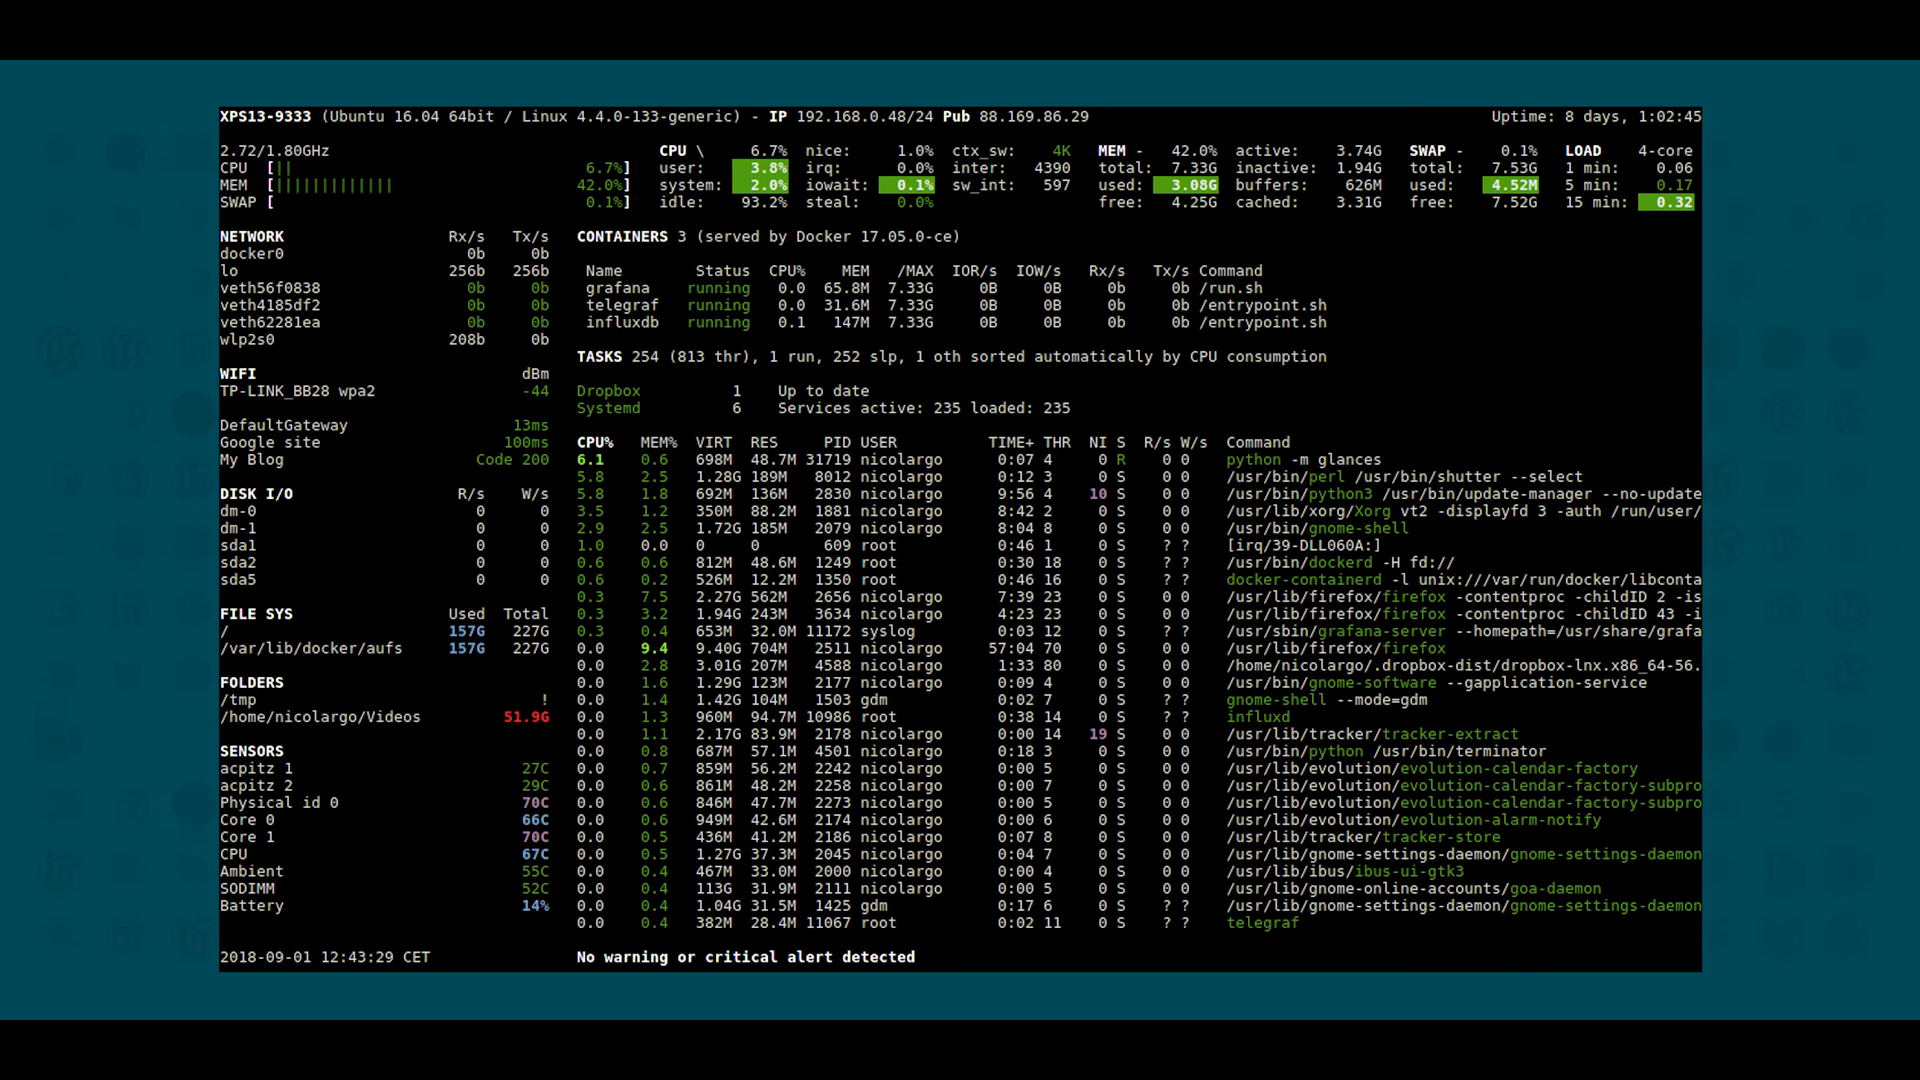Click the Battery sensor row
The width and height of the screenshot is (1920, 1080).
click(252, 906)
